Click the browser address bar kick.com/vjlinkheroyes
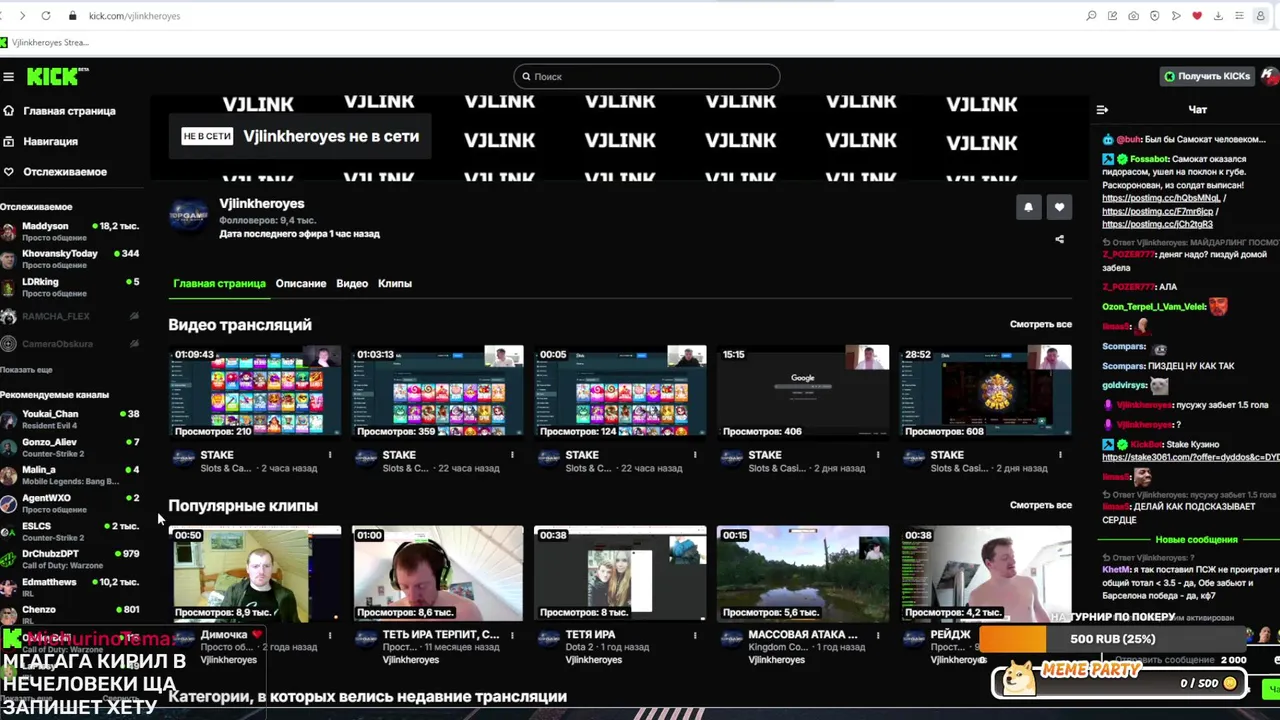 (134, 16)
